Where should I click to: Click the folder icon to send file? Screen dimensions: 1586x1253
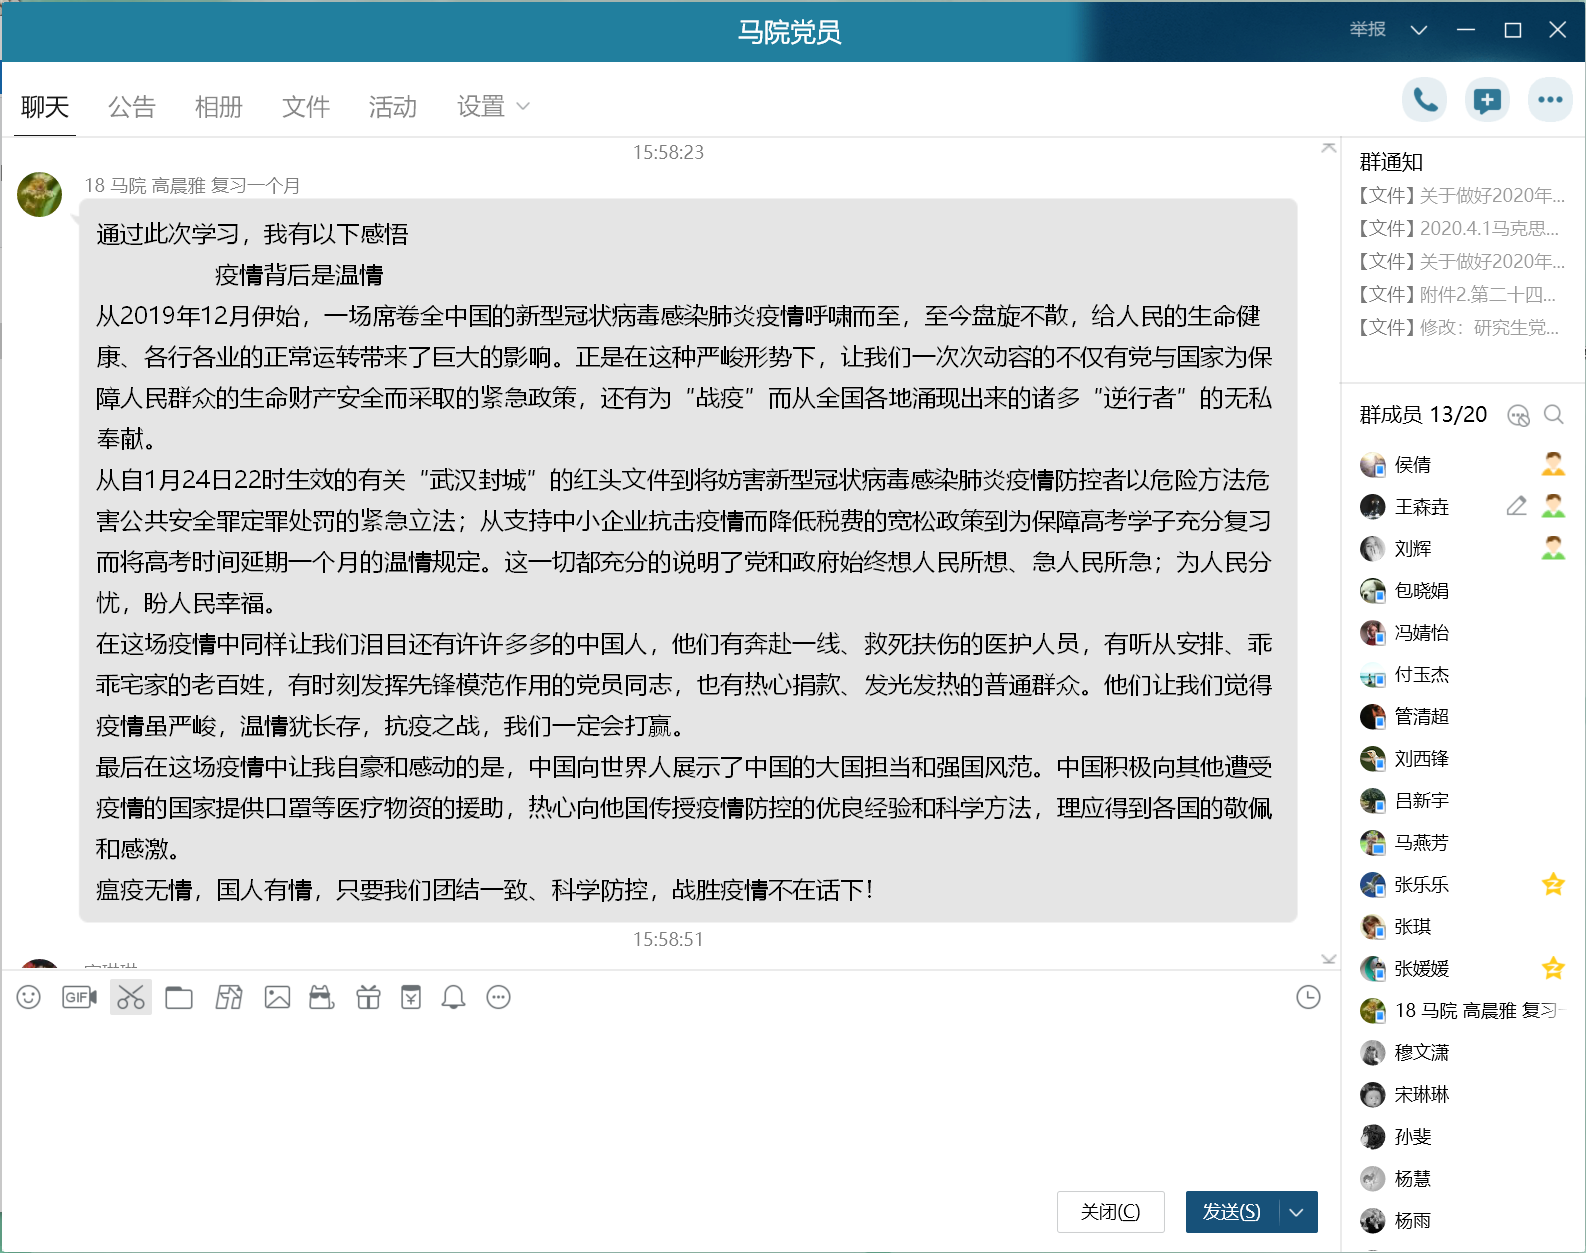tap(179, 997)
